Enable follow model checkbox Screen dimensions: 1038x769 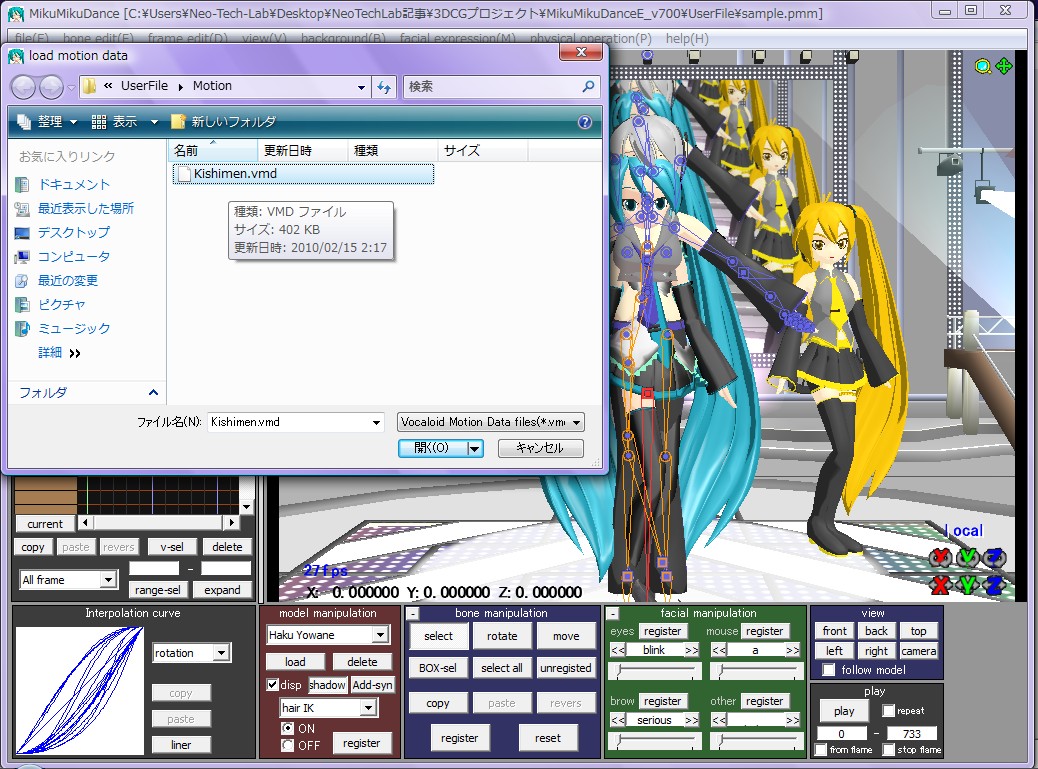tap(828, 670)
